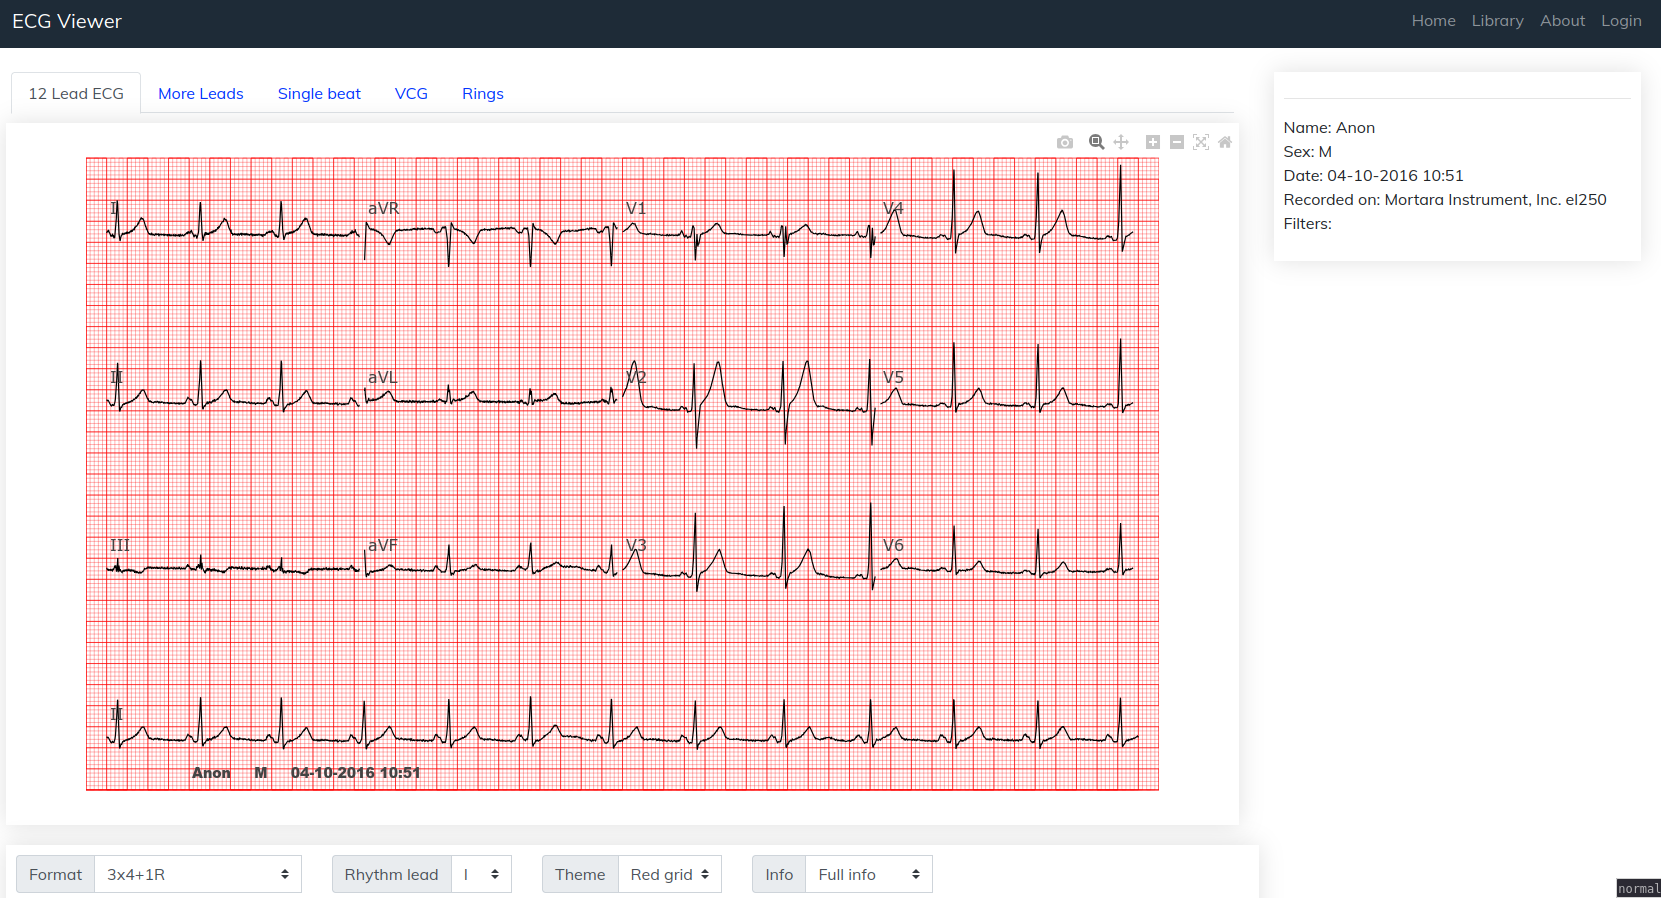Click the V6 lead label on ECG
This screenshot has width=1661, height=898.
[893, 545]
